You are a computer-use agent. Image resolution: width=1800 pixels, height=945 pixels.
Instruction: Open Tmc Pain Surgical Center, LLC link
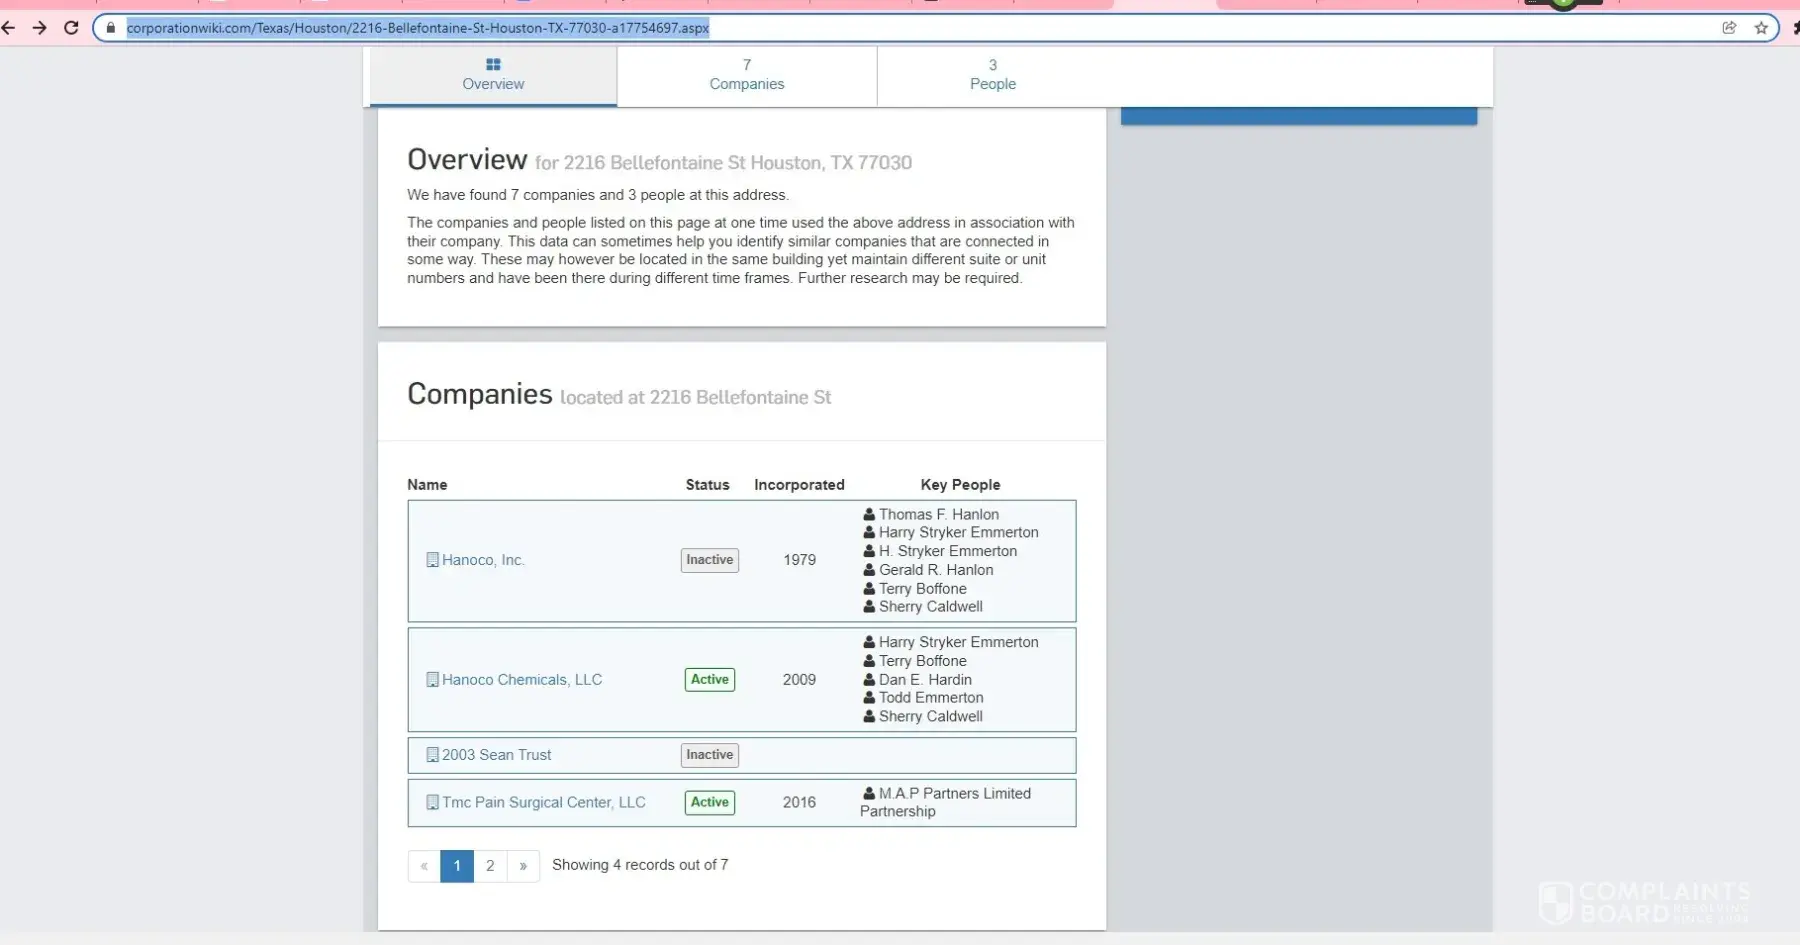click(x=543, y=802)
